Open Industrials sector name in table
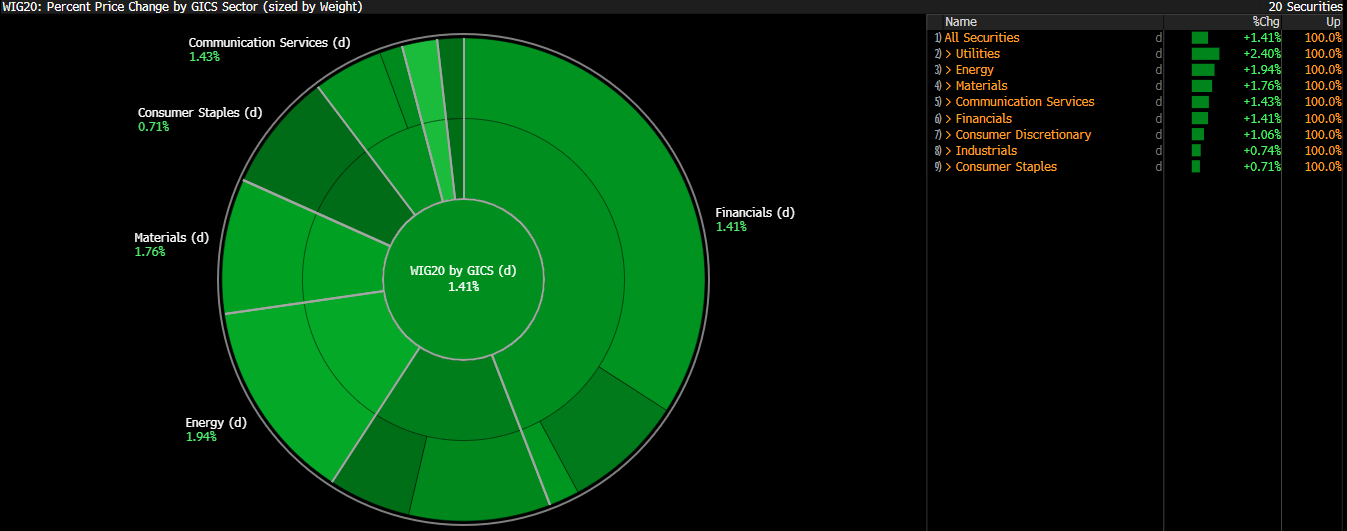Viewport: 1347px width, 531px height. click(x=986, y=151)
